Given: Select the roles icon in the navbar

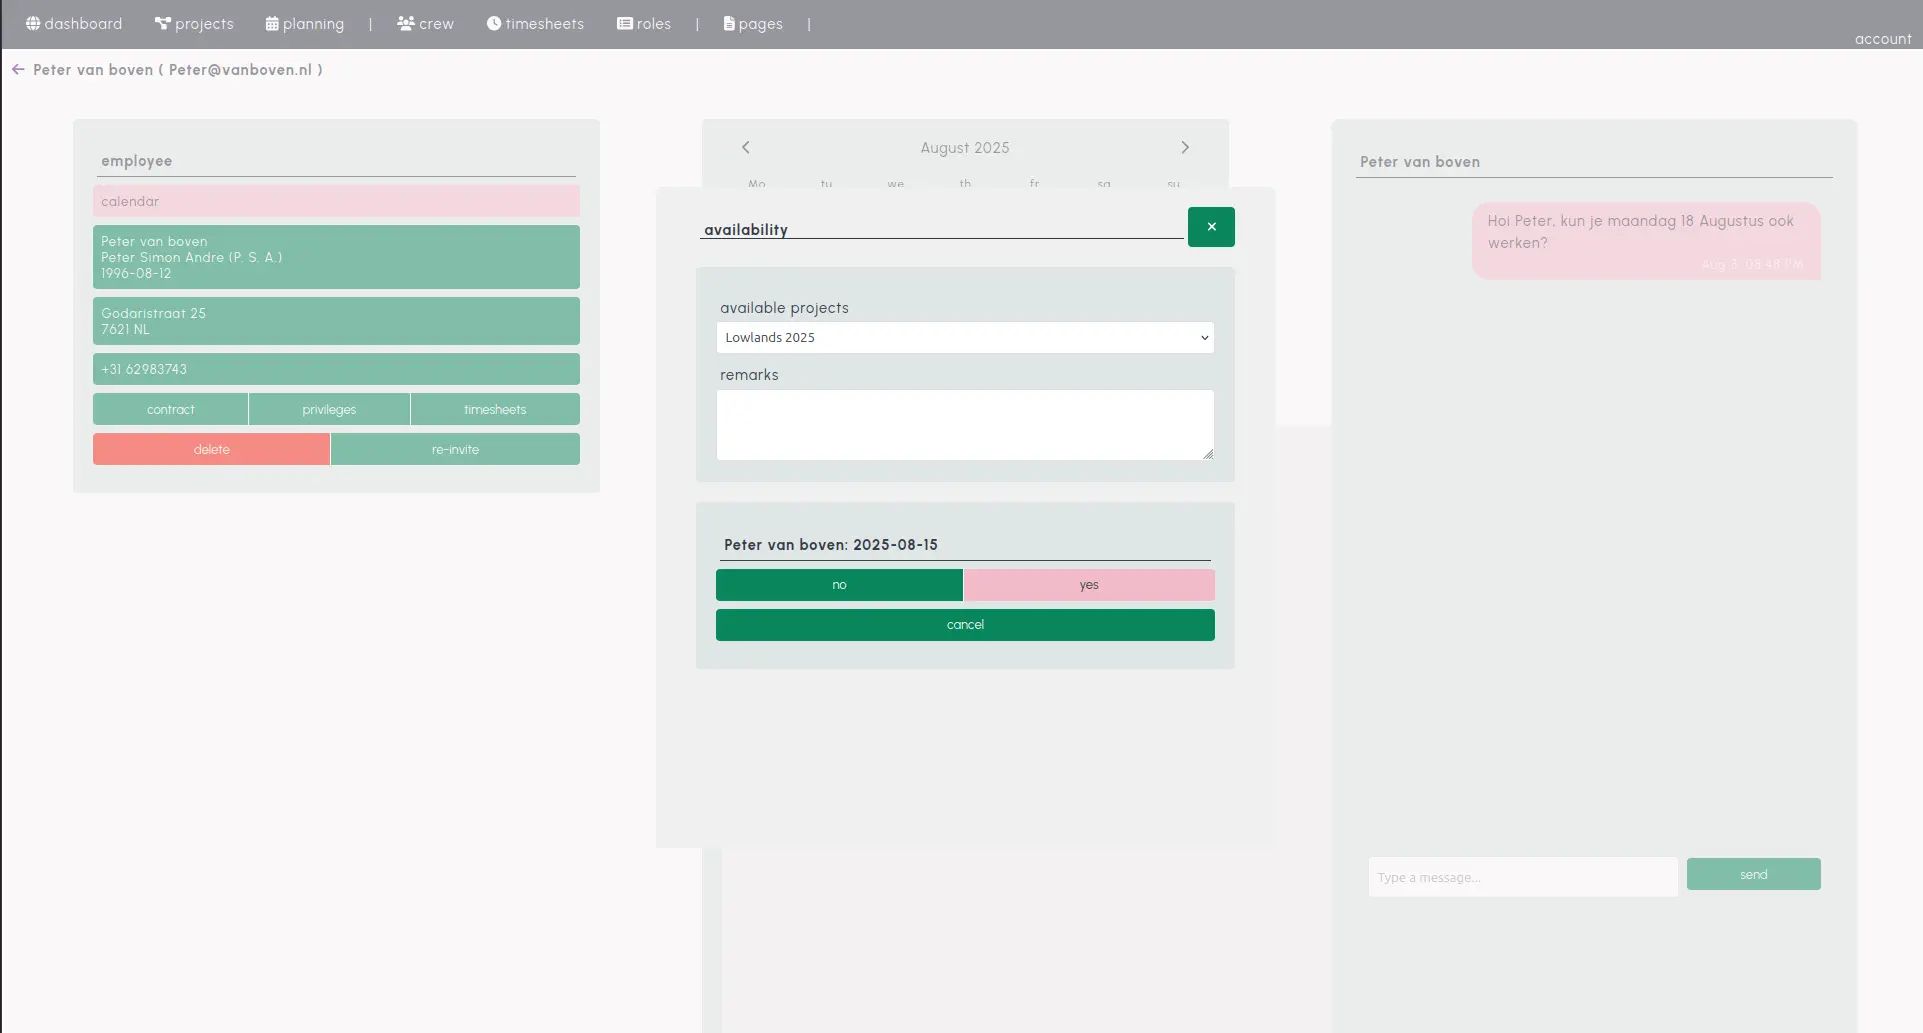Looking at the screenshot, I should click(624, 23).
